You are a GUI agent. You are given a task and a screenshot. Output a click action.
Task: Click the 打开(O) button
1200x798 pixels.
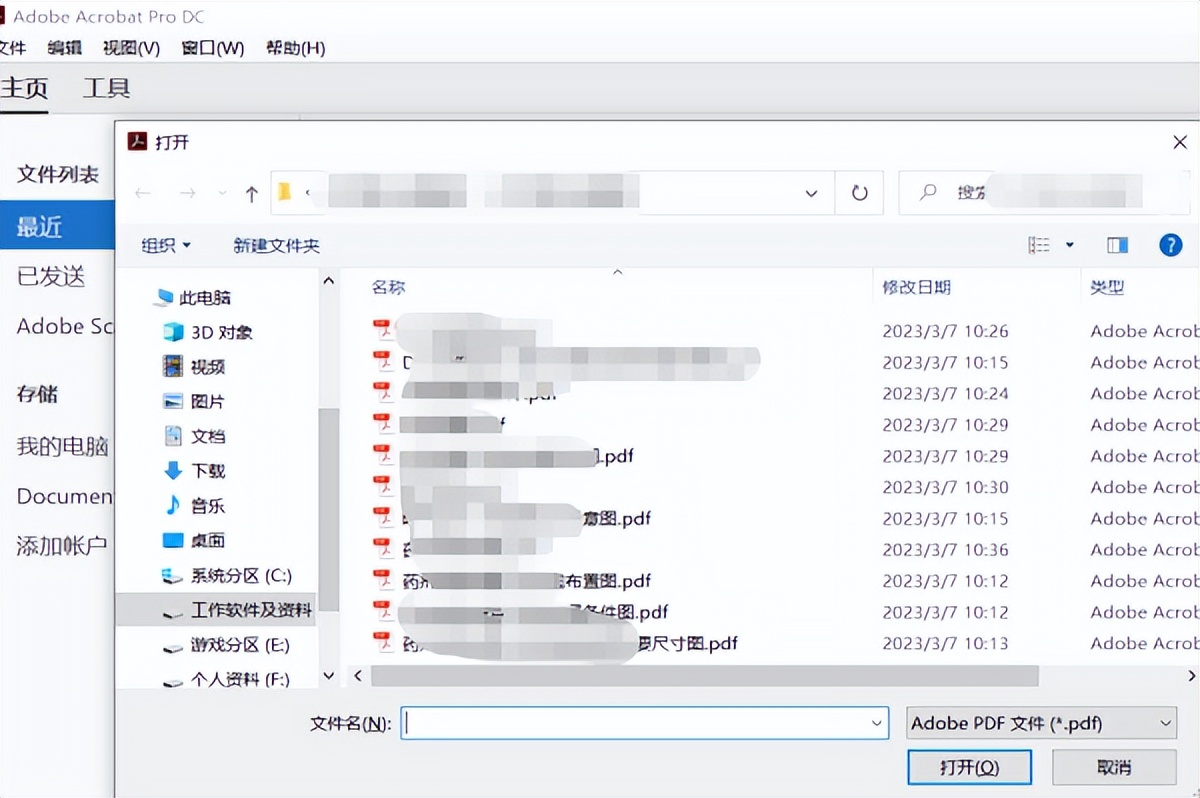pos(968,767)
